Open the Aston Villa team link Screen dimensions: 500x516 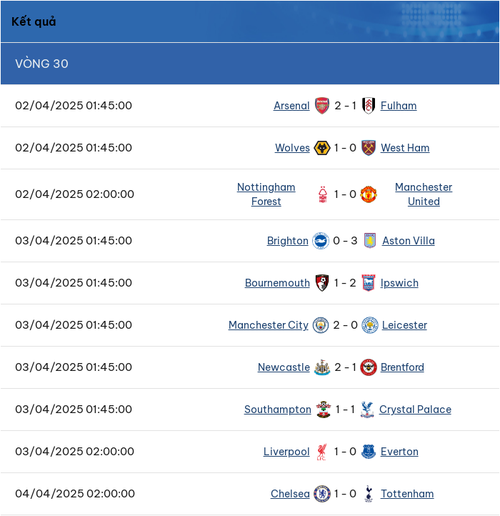(408, 241)
